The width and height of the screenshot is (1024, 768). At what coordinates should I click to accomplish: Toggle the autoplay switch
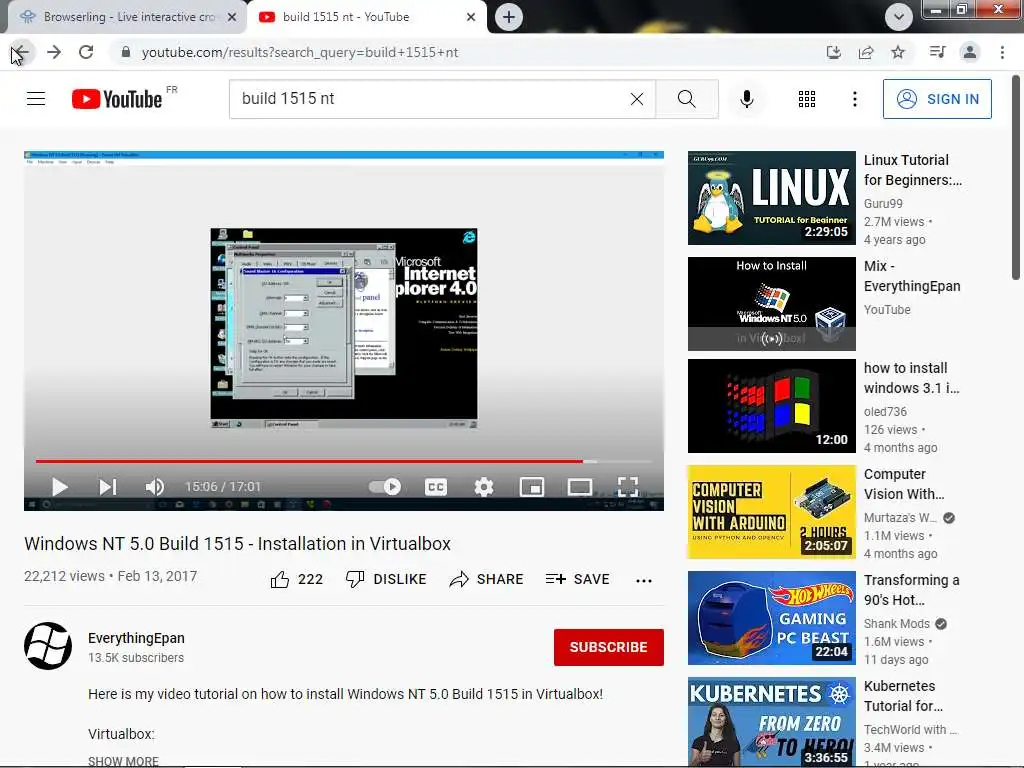click(x=385, y=487)
